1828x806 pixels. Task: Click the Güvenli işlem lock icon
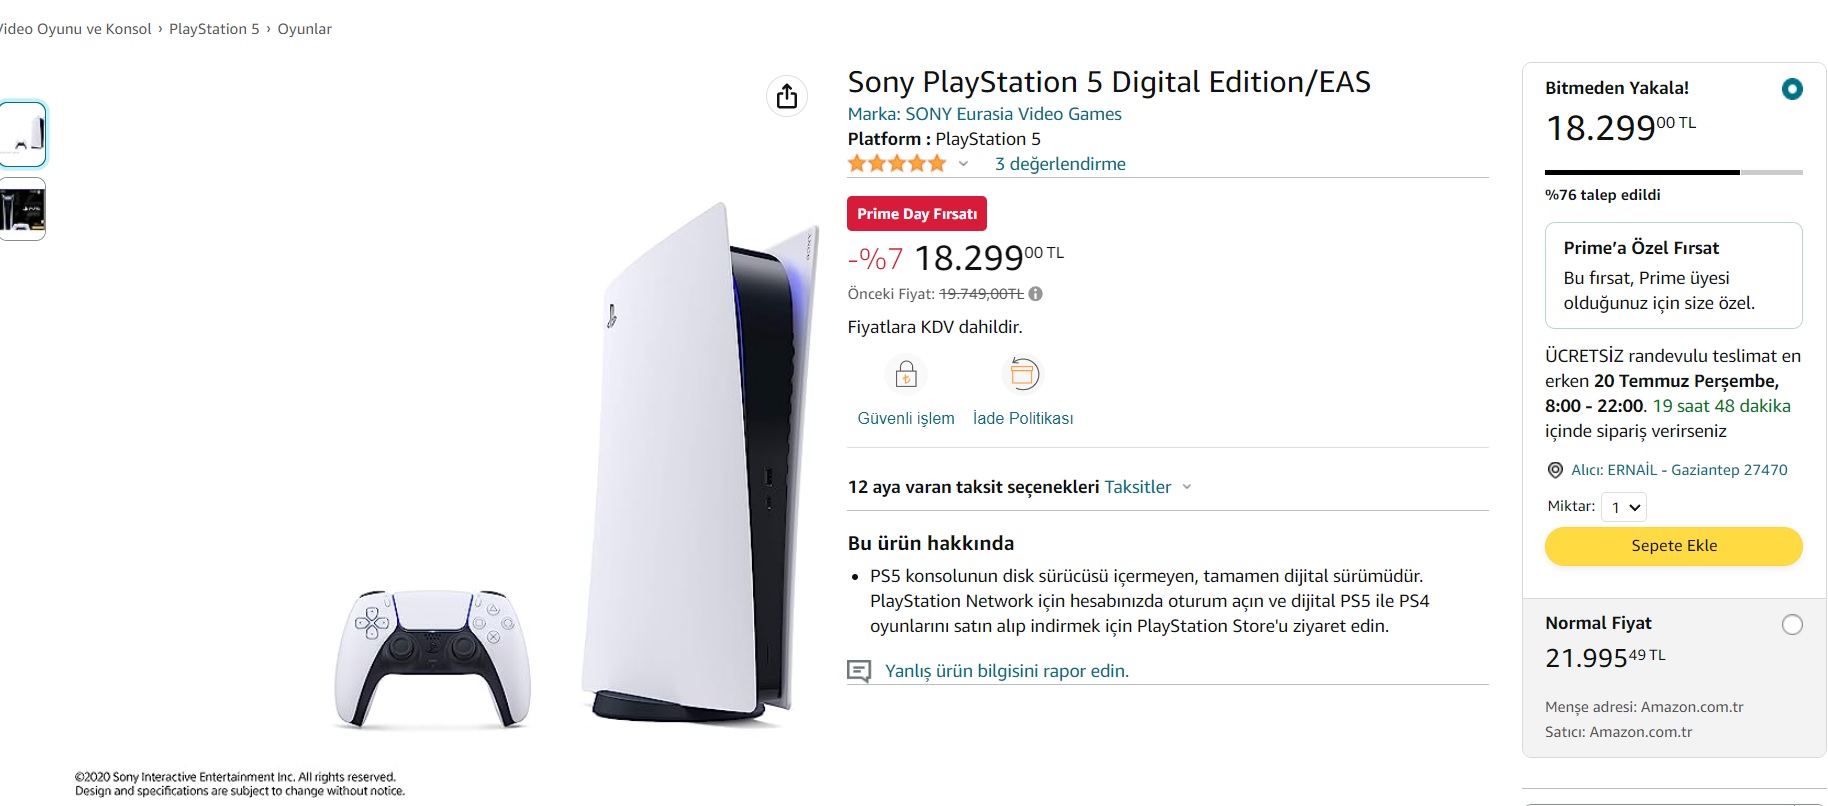(x=906, y=375)
